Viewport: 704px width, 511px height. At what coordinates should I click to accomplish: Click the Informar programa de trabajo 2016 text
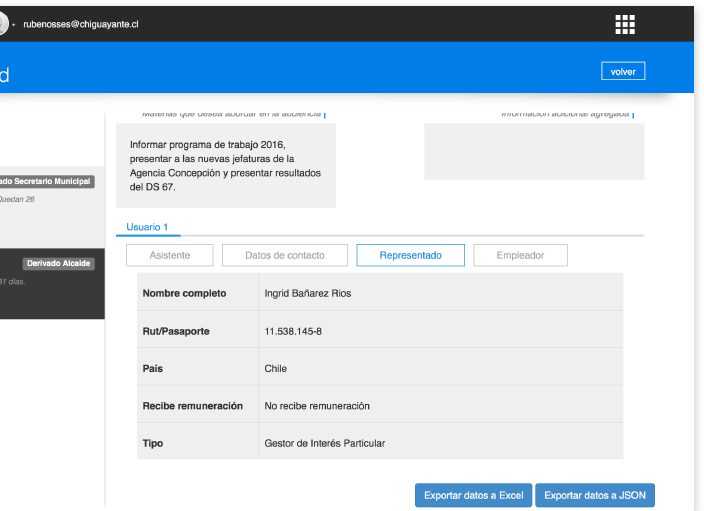(x=225, y=166)
